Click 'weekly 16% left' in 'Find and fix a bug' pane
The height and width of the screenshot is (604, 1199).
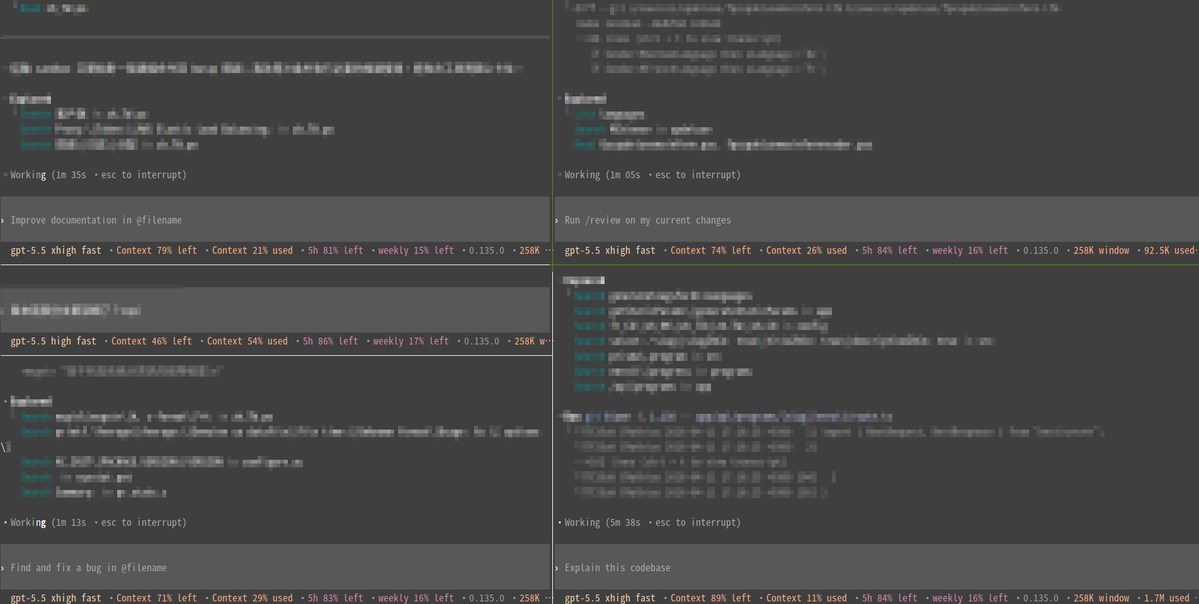point(415,599)
